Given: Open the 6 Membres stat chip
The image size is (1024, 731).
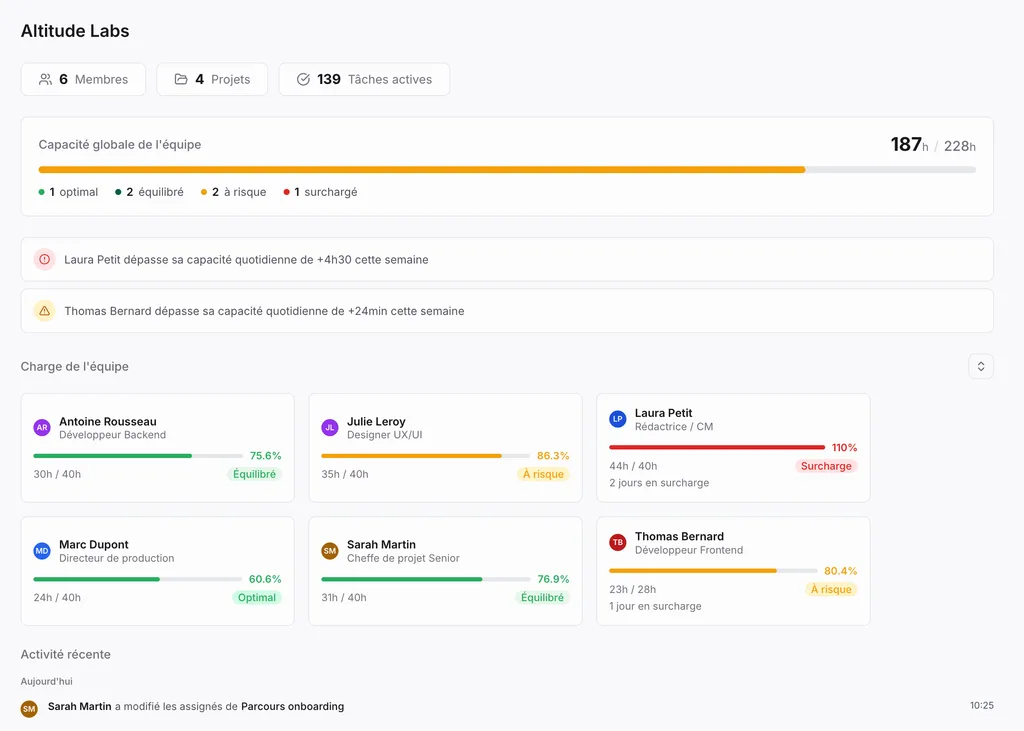Looking at the screenshot, I should pyautogui.click(x=83, y=79).
